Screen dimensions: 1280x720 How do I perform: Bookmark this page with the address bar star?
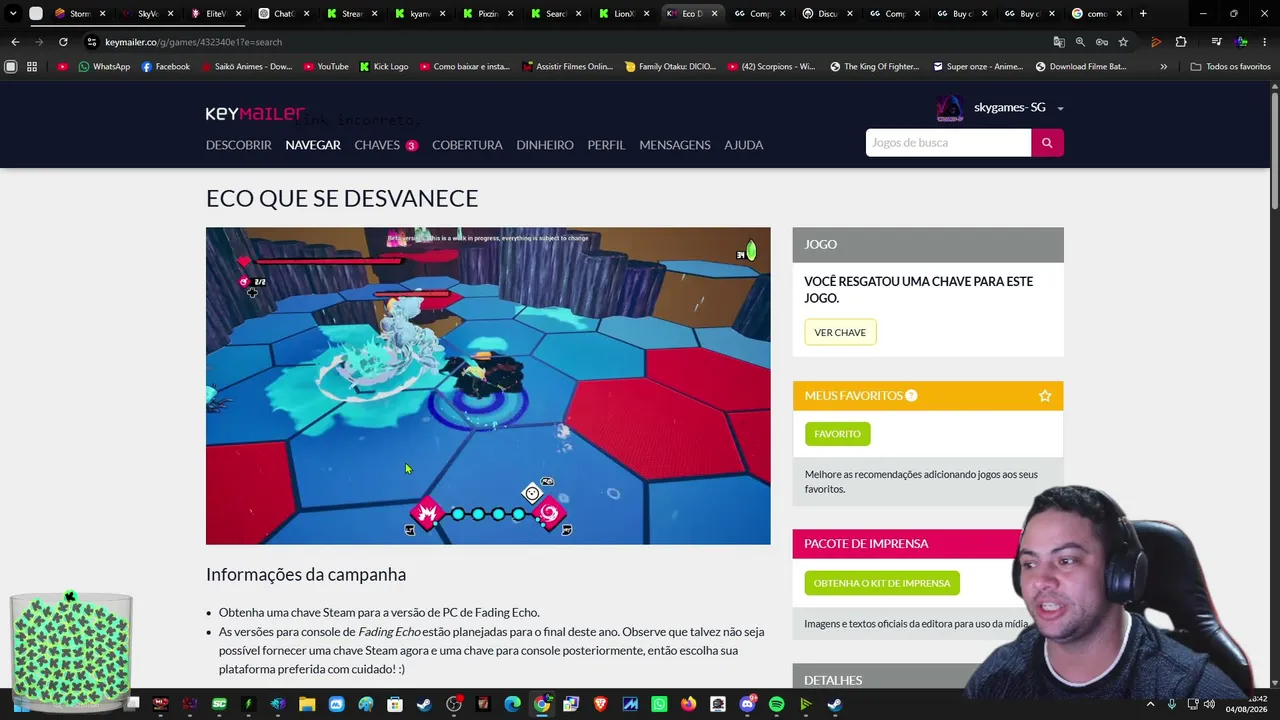coord(1123,42)
